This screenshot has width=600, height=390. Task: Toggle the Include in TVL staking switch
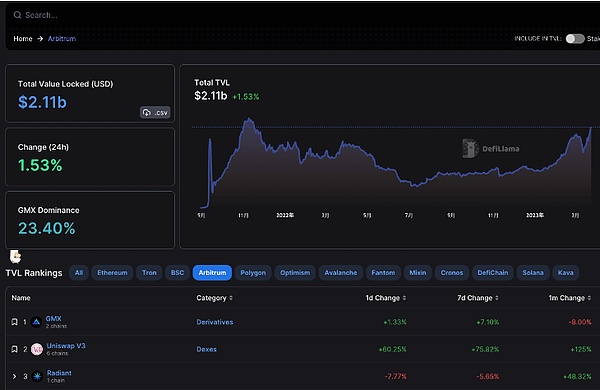pos(575,39)
